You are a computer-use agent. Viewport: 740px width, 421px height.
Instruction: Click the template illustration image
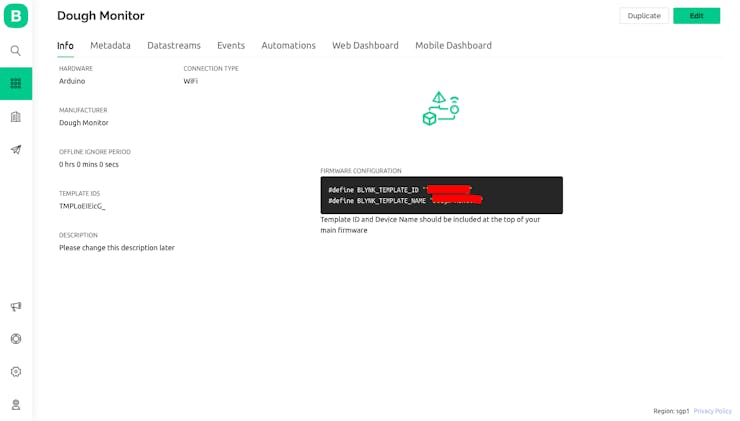click(440, 109)
